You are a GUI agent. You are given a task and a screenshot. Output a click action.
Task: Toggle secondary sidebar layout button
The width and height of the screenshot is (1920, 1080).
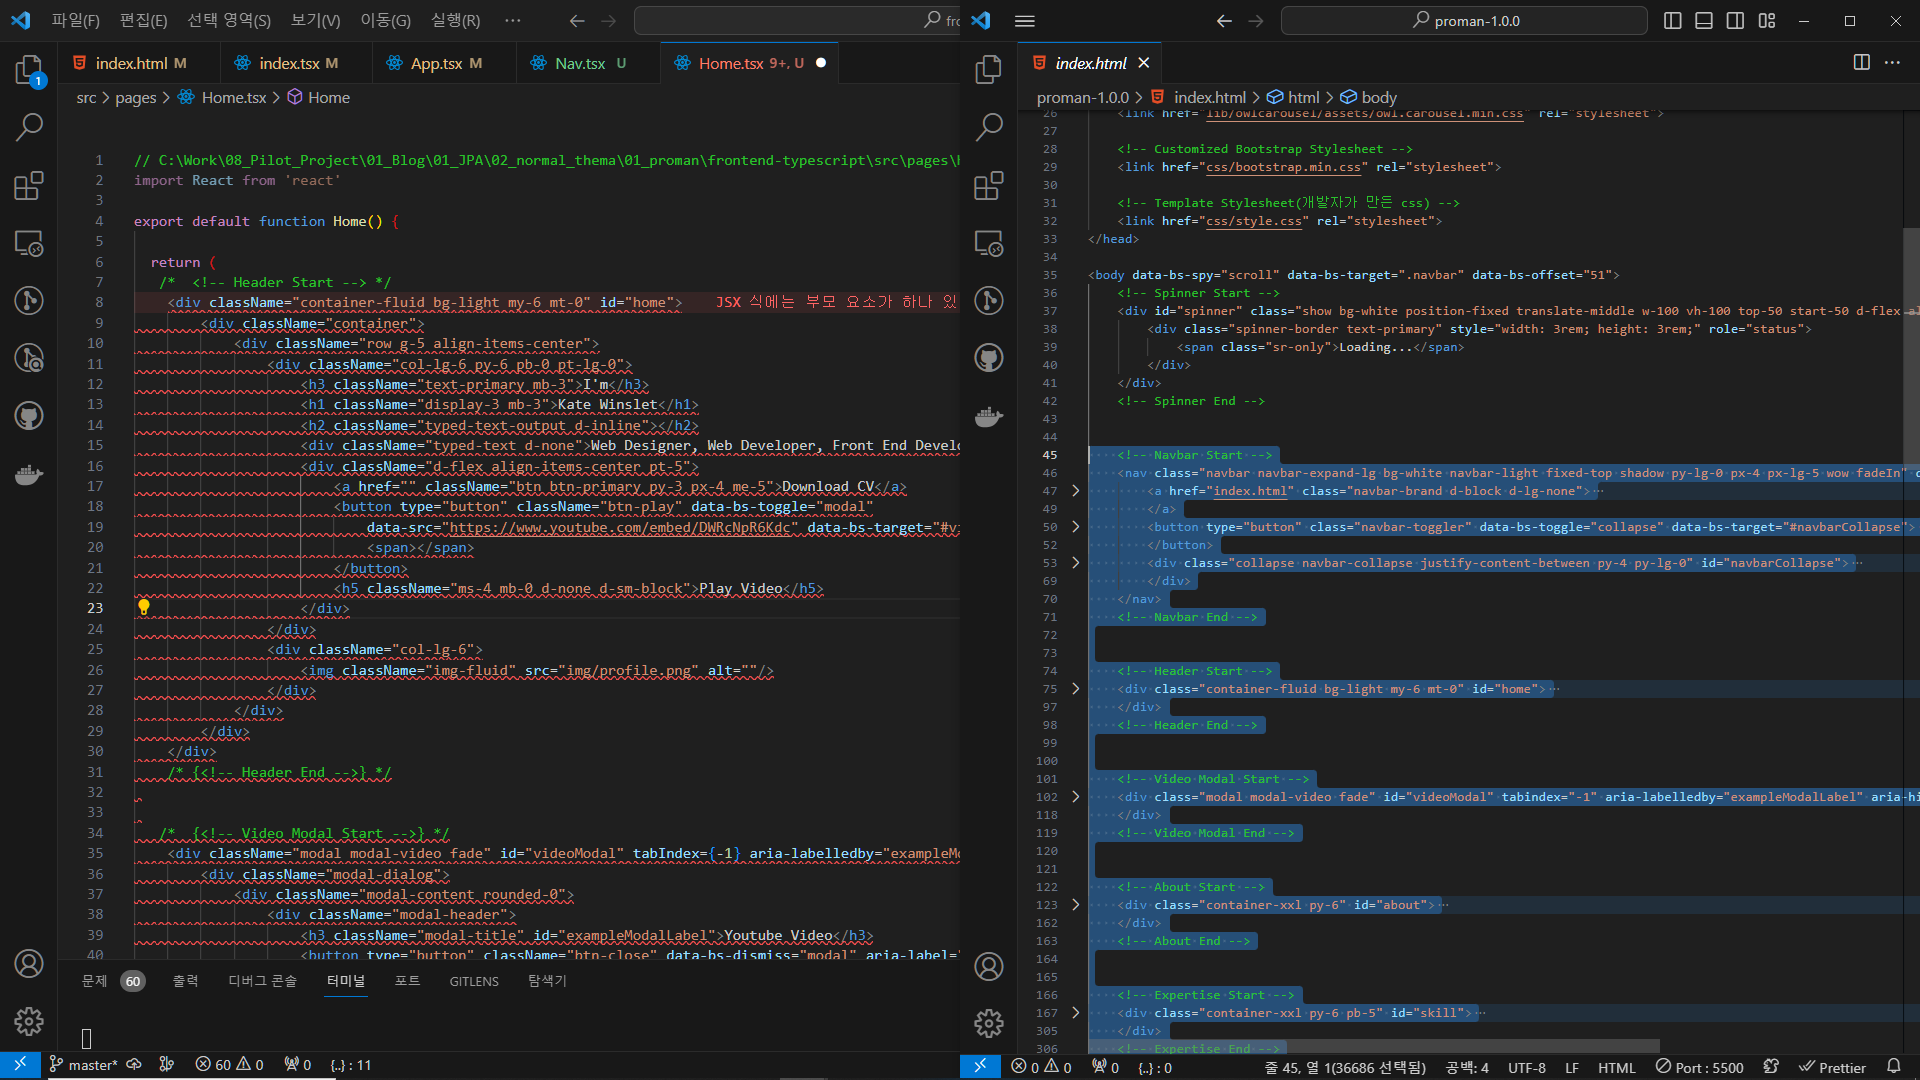point(1736,21)
